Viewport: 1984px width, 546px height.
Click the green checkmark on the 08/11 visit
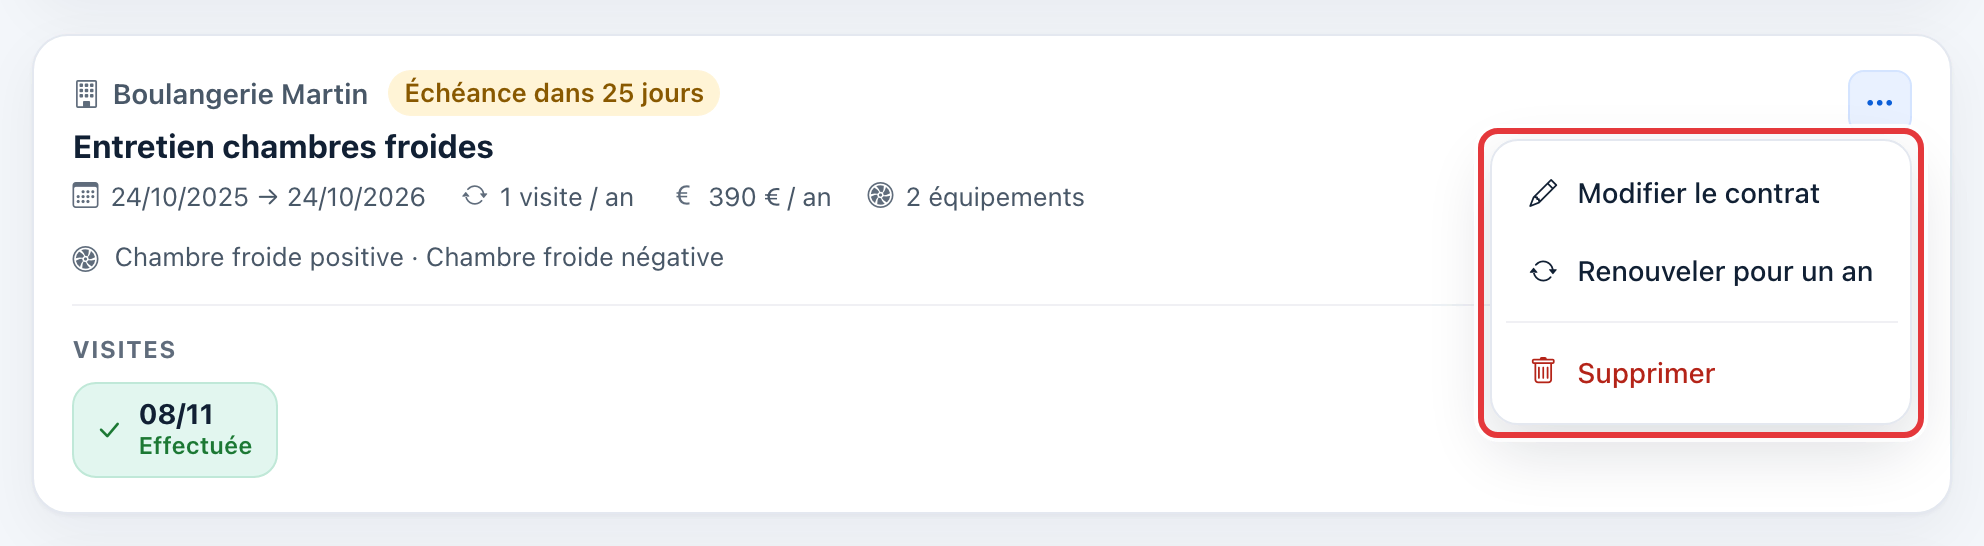(110, 430)
